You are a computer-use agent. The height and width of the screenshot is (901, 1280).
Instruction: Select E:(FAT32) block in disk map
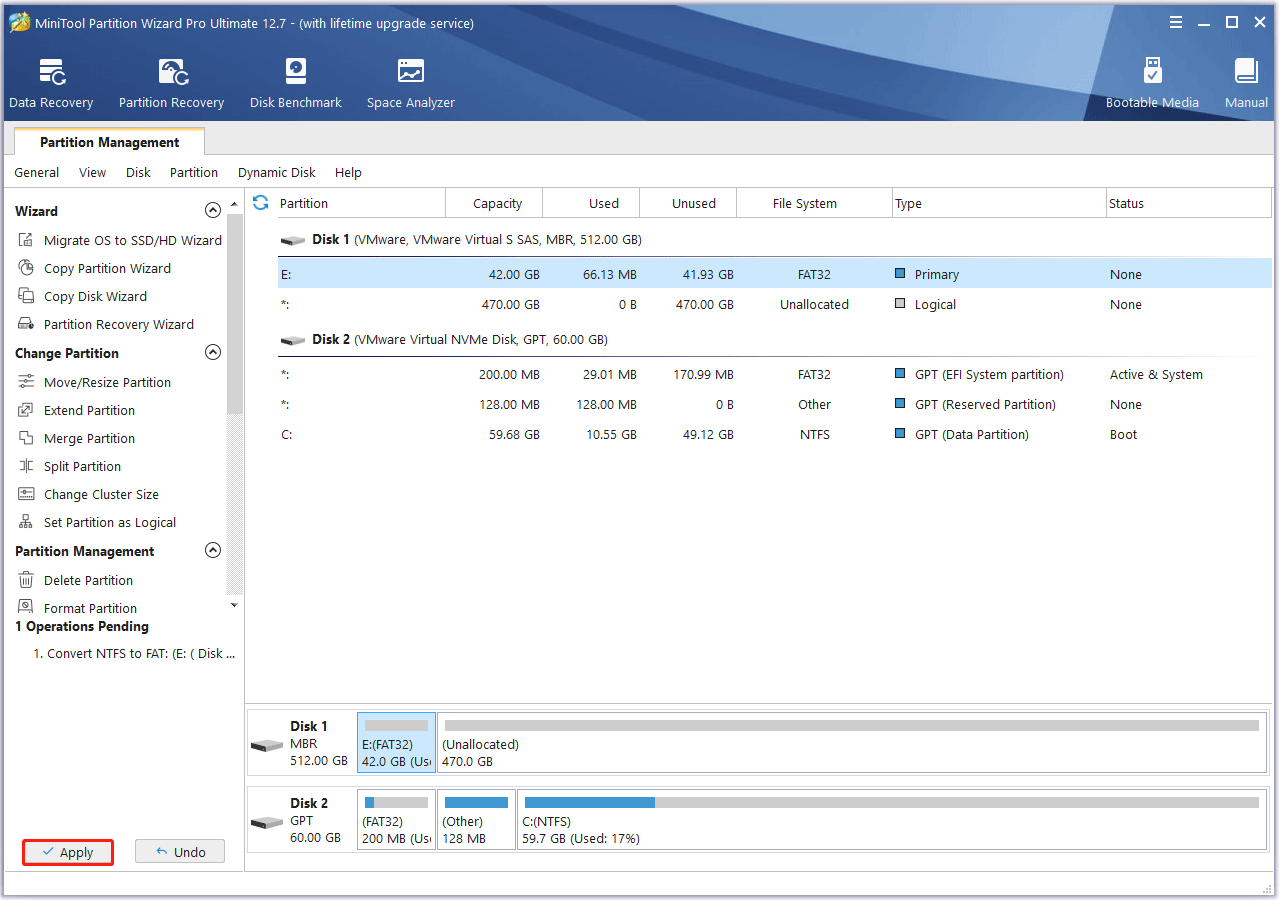pyautogui.click(x=396, y=743)
